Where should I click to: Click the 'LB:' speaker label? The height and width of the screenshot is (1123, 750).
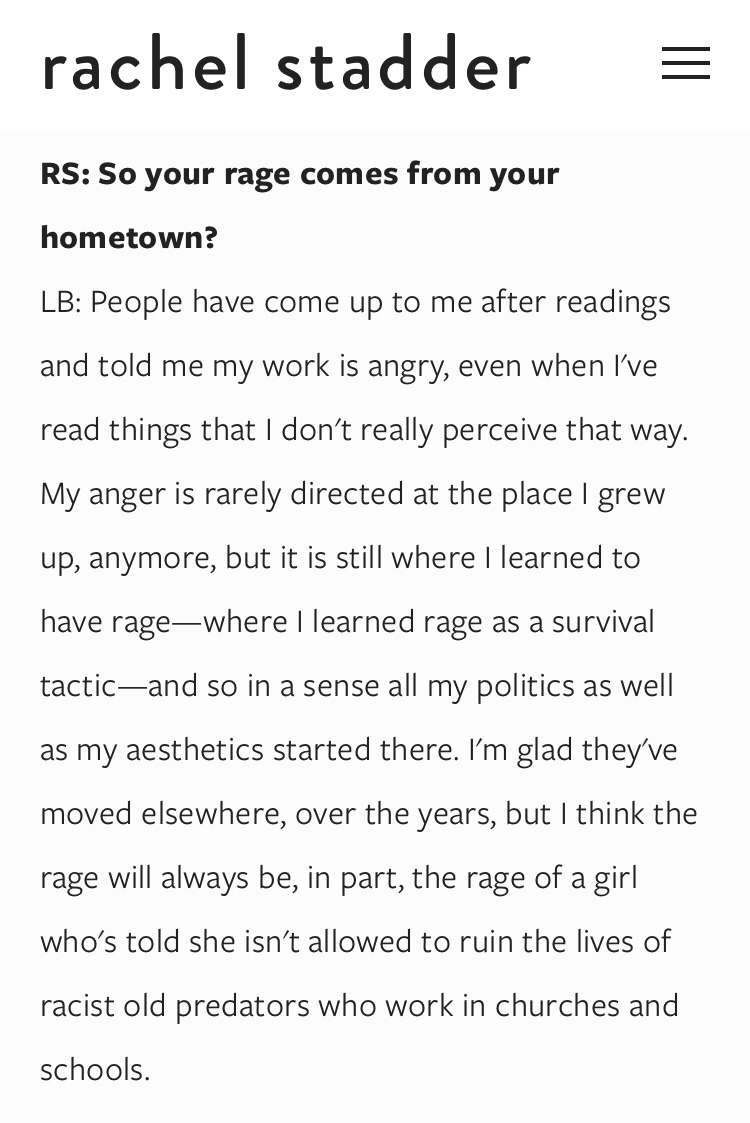click(60, 302)
